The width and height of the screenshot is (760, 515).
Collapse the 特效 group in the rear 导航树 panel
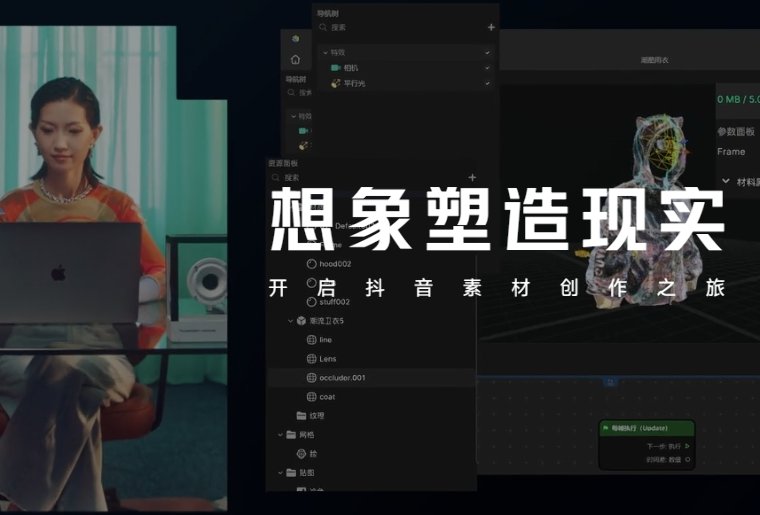(293, 116)
